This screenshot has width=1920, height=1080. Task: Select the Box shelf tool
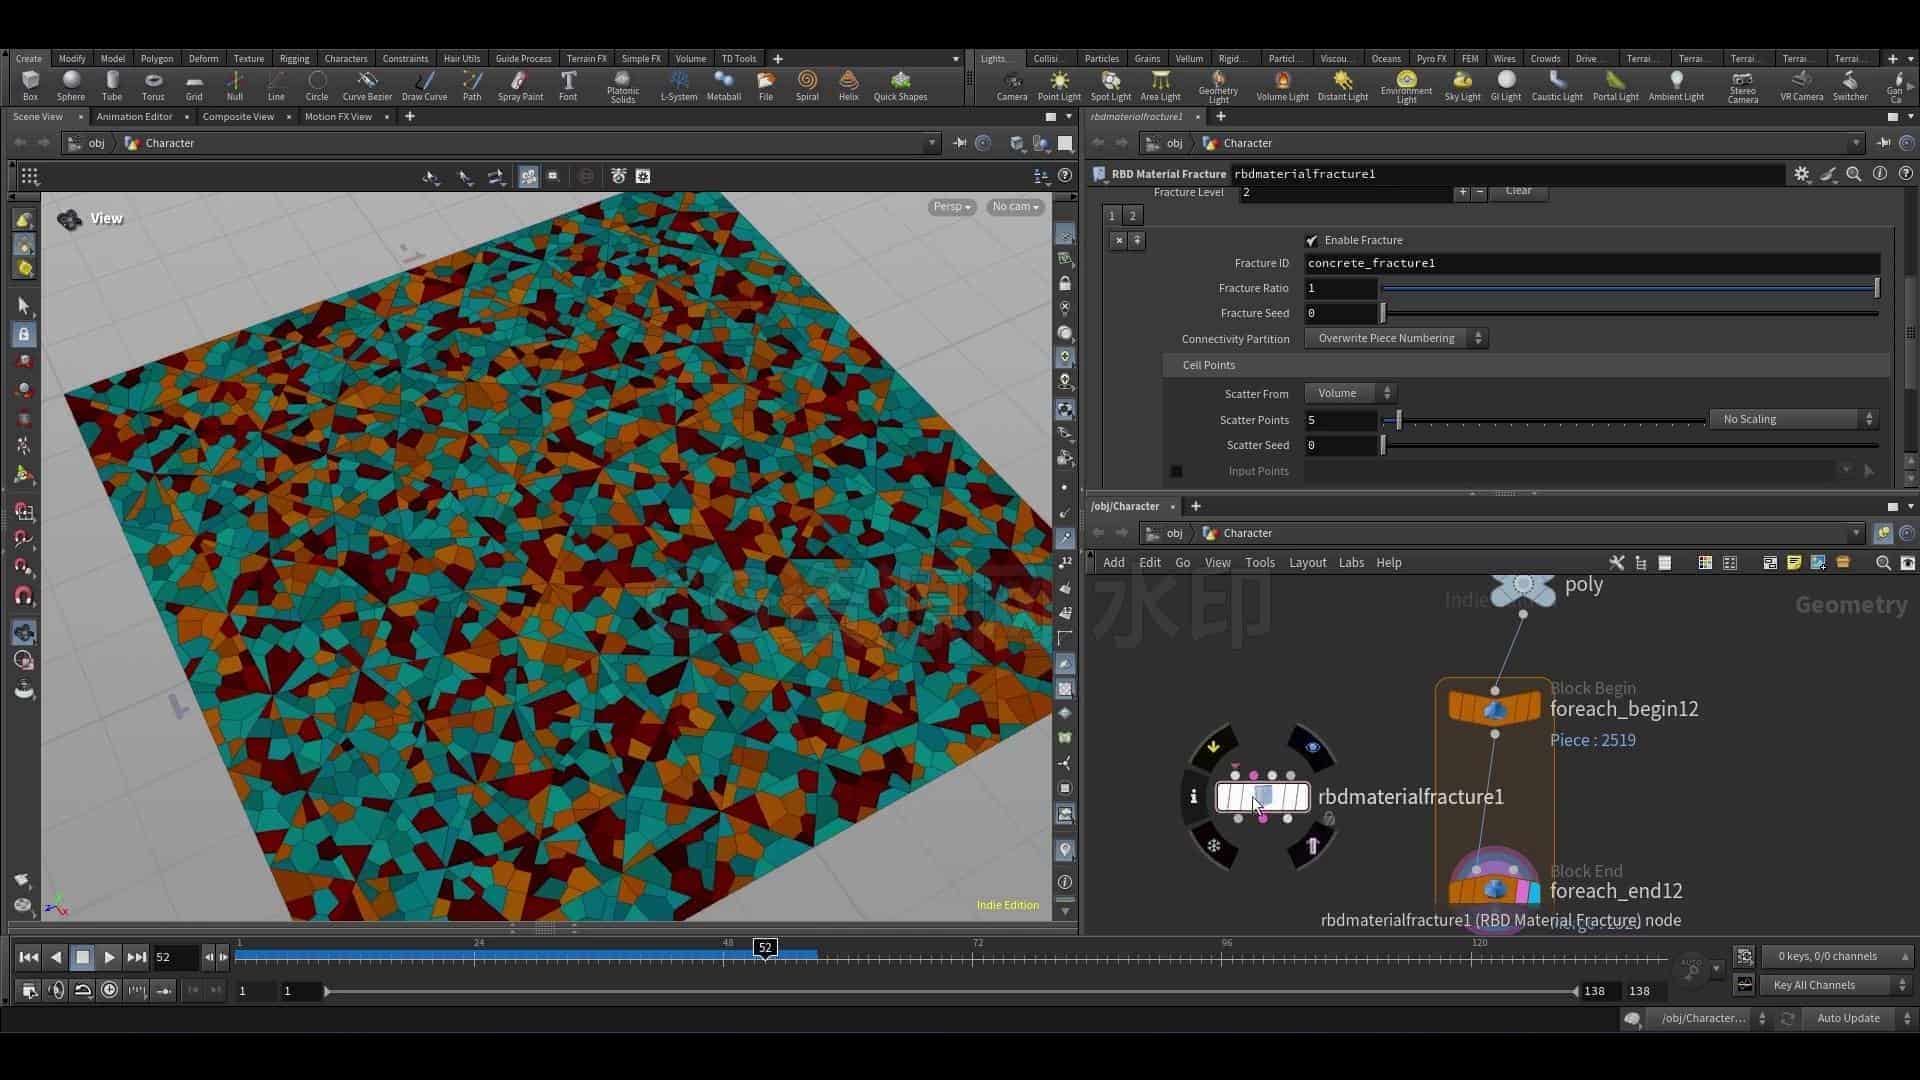(30, 85)
